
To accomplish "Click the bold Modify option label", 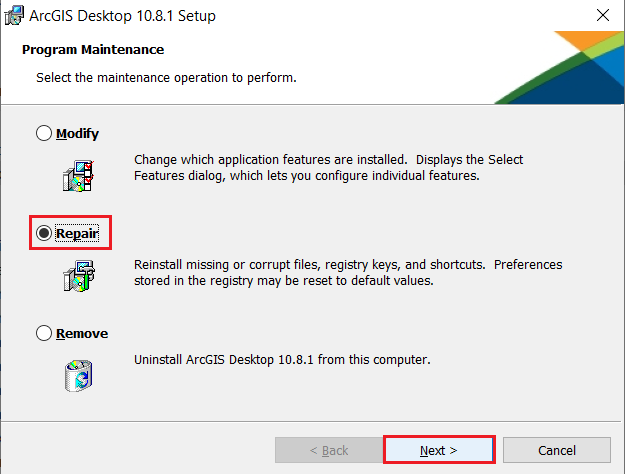I will point(77,133).
